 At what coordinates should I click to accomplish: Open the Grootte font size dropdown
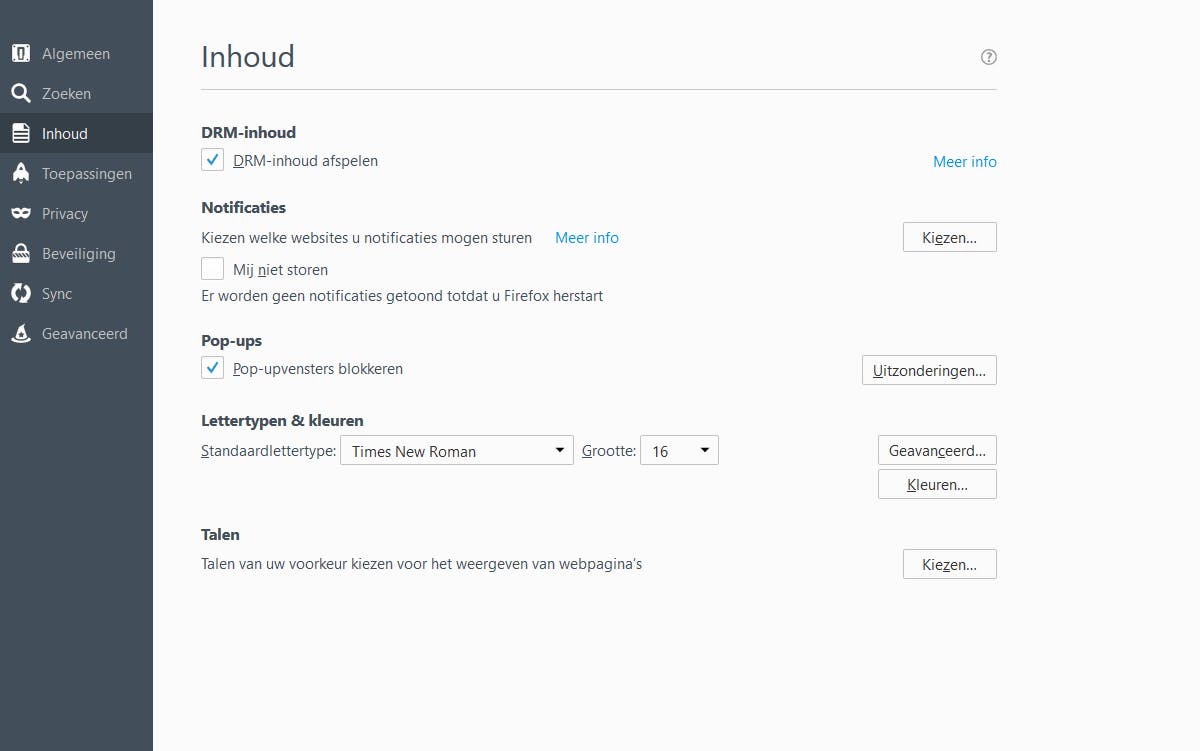coord(679,450)
